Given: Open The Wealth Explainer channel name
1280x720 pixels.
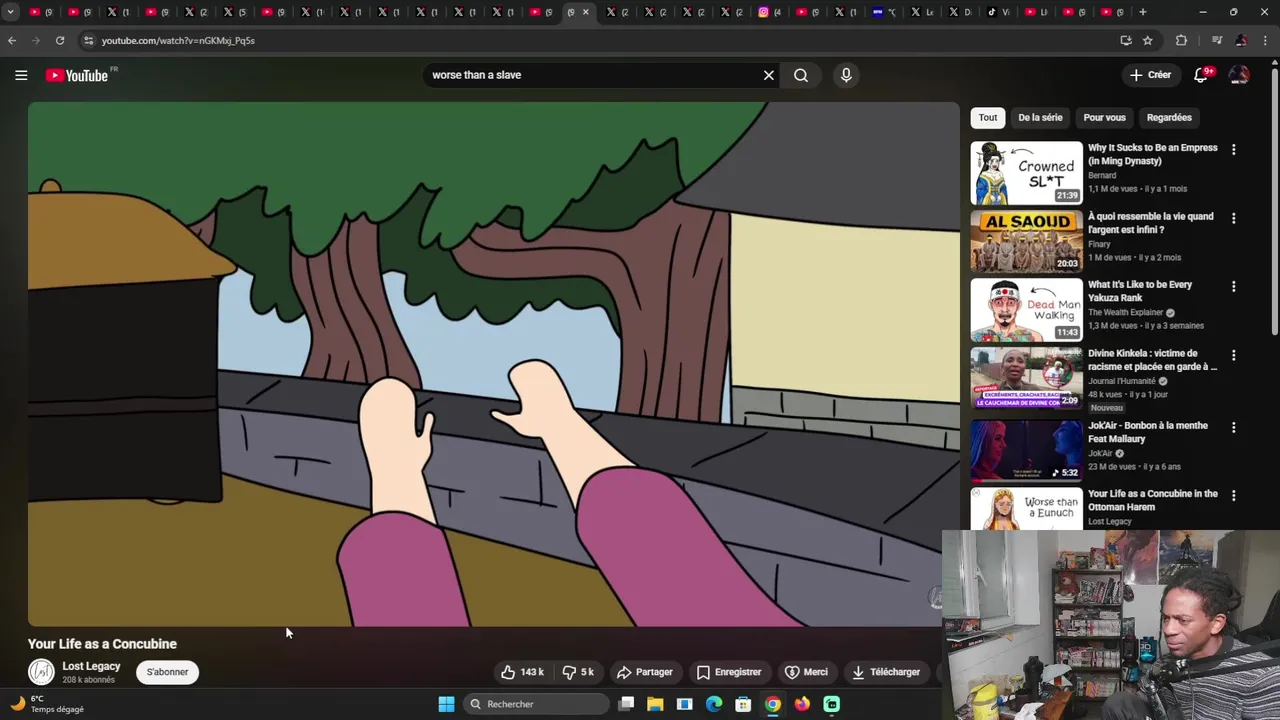Looking at the screenshot, I should (x=1125, y=312).
